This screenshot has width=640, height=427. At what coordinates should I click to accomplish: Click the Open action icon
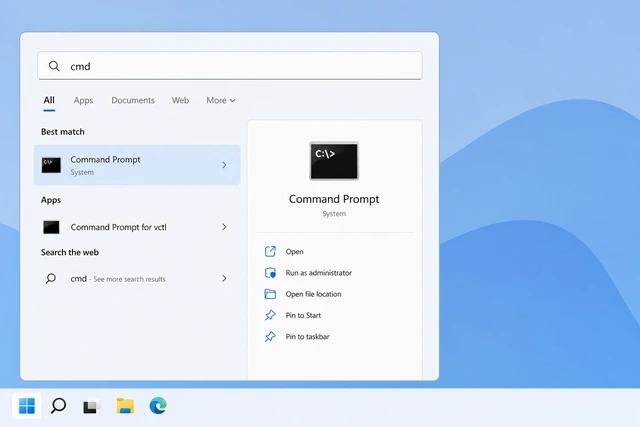point(270,251)
